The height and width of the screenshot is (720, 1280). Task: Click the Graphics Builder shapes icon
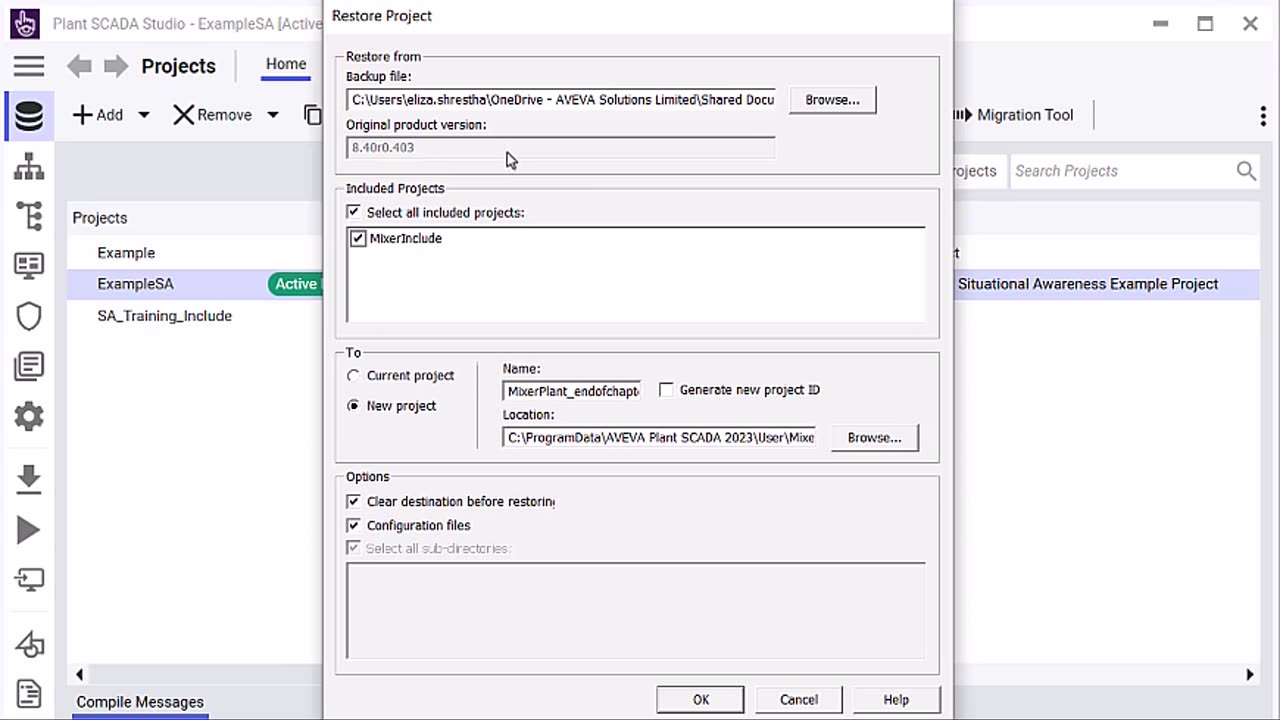click(29, 645)
